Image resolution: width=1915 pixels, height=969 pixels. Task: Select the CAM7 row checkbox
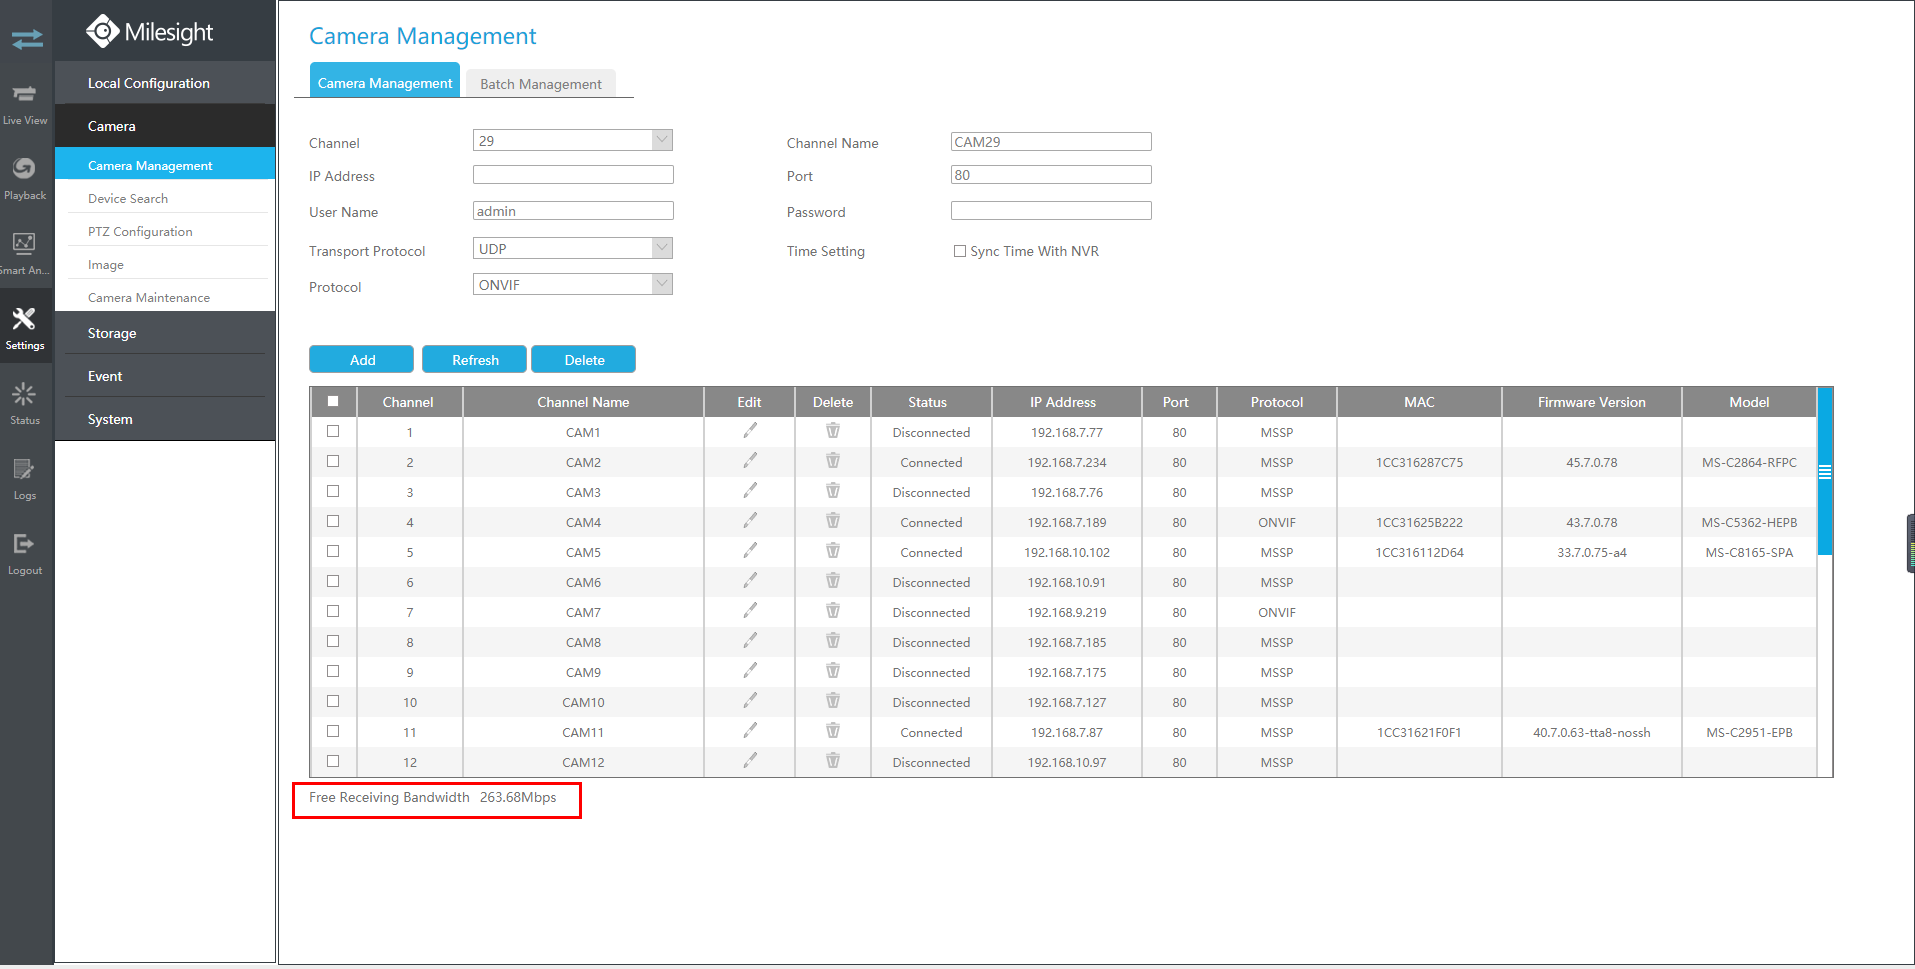(333, 611)
